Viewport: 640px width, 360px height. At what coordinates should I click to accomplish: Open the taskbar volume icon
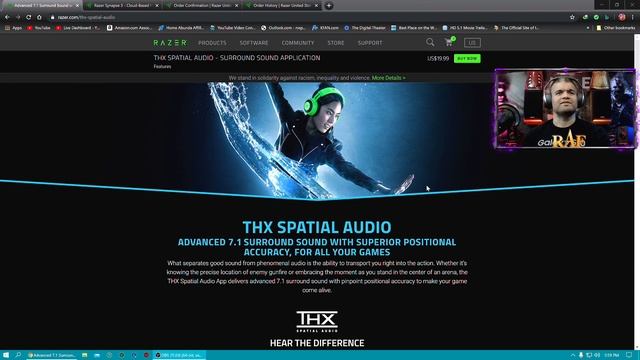[597, 355]
